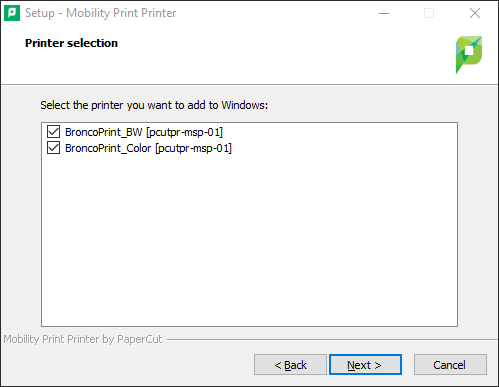Click the white header panel beside Printer selection
Image resolution: width=499 pixels, height=387 pixels.
[x=283, y=55]
